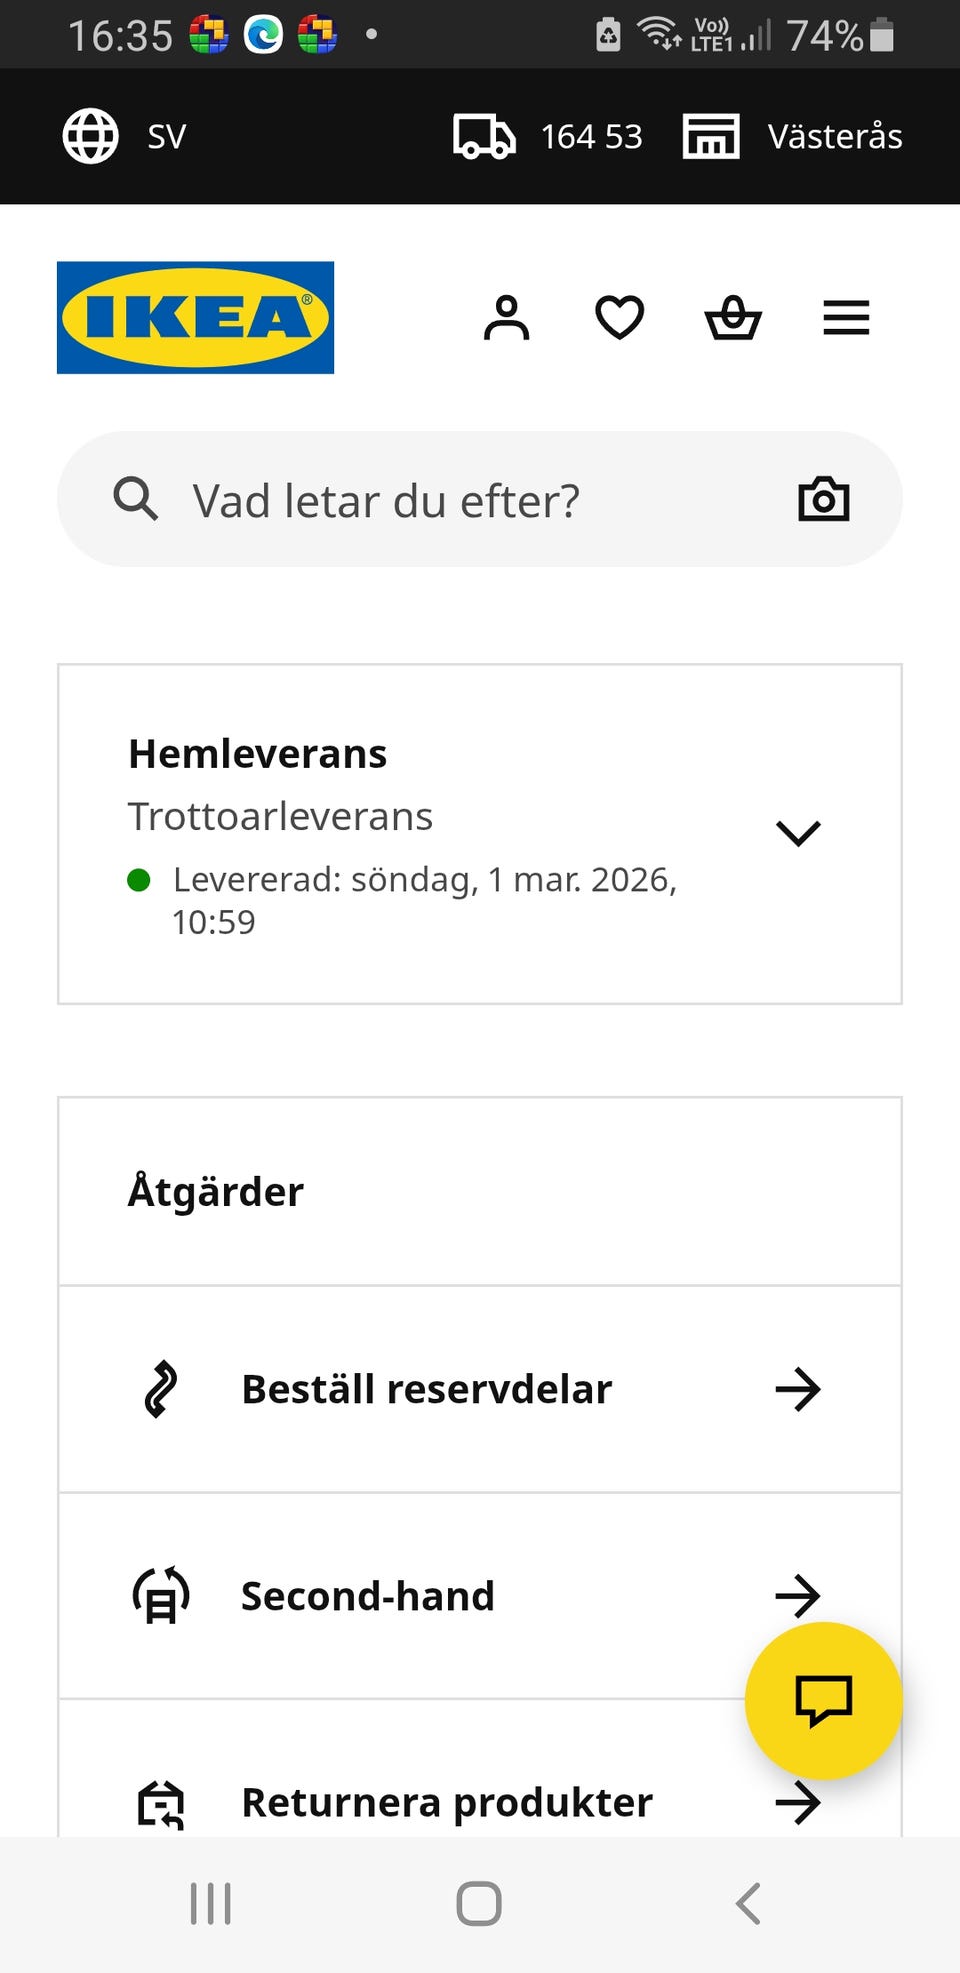Open the shopping basket icon

pos(733,318)
